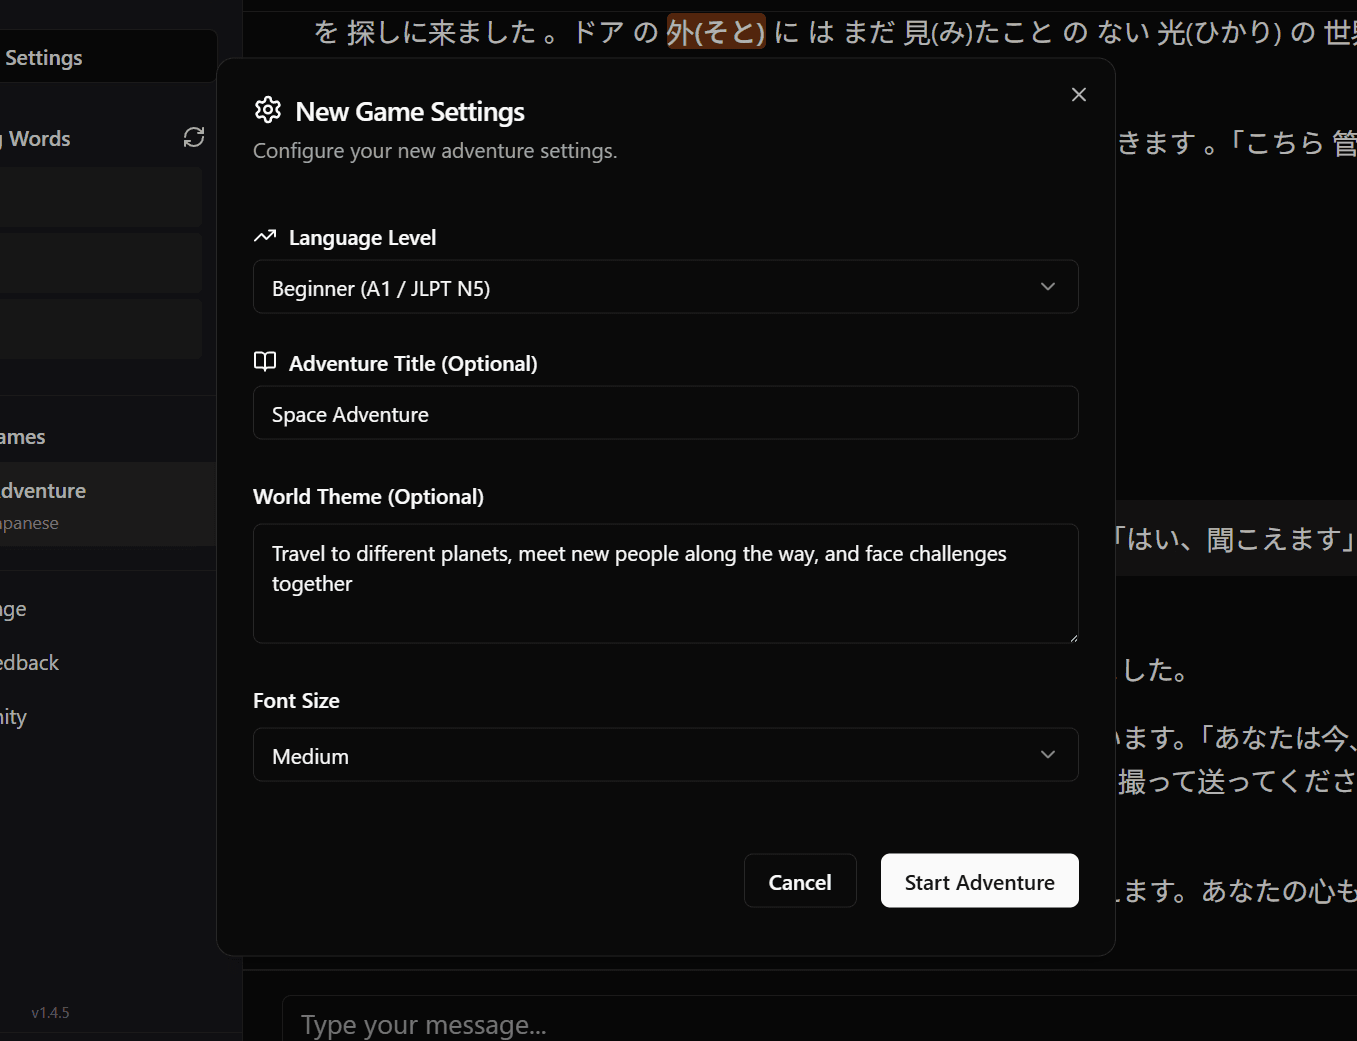Image resolution: width=1357 pixels, height=1041 pixels.
Task: Click the gear icon beside New Game Settings
Action: click(268, 110)
